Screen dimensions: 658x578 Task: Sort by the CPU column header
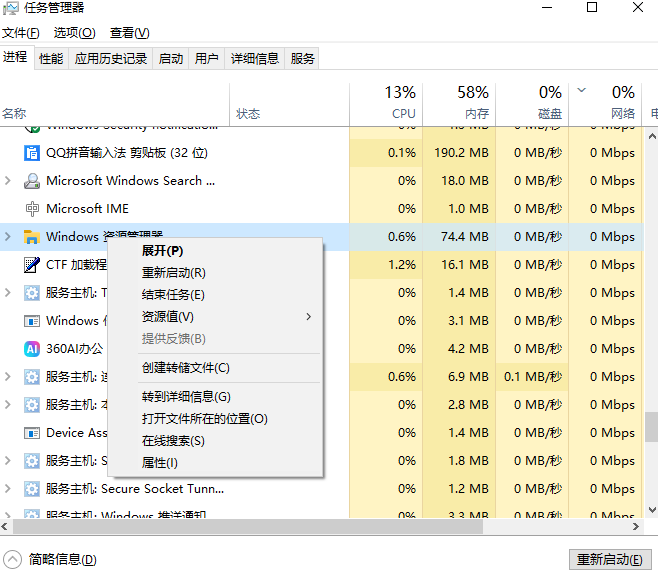coord(386,105)
